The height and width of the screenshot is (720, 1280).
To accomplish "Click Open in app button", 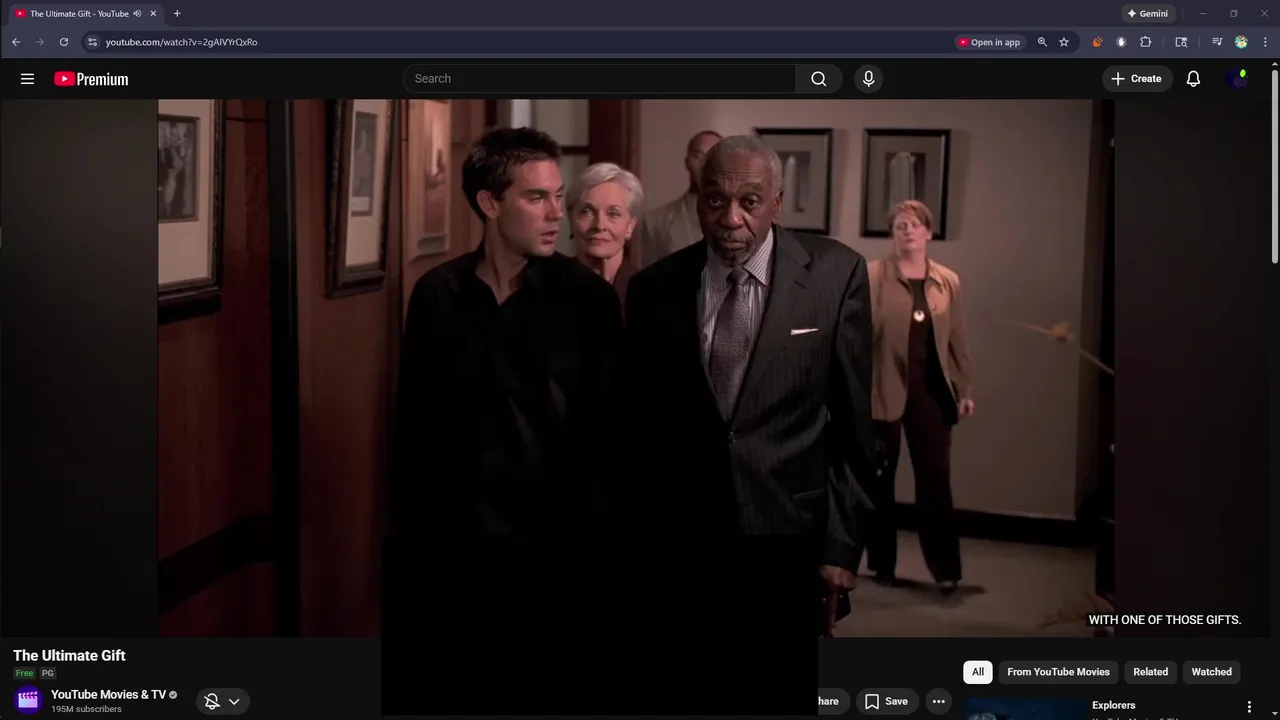I will 989,42.
